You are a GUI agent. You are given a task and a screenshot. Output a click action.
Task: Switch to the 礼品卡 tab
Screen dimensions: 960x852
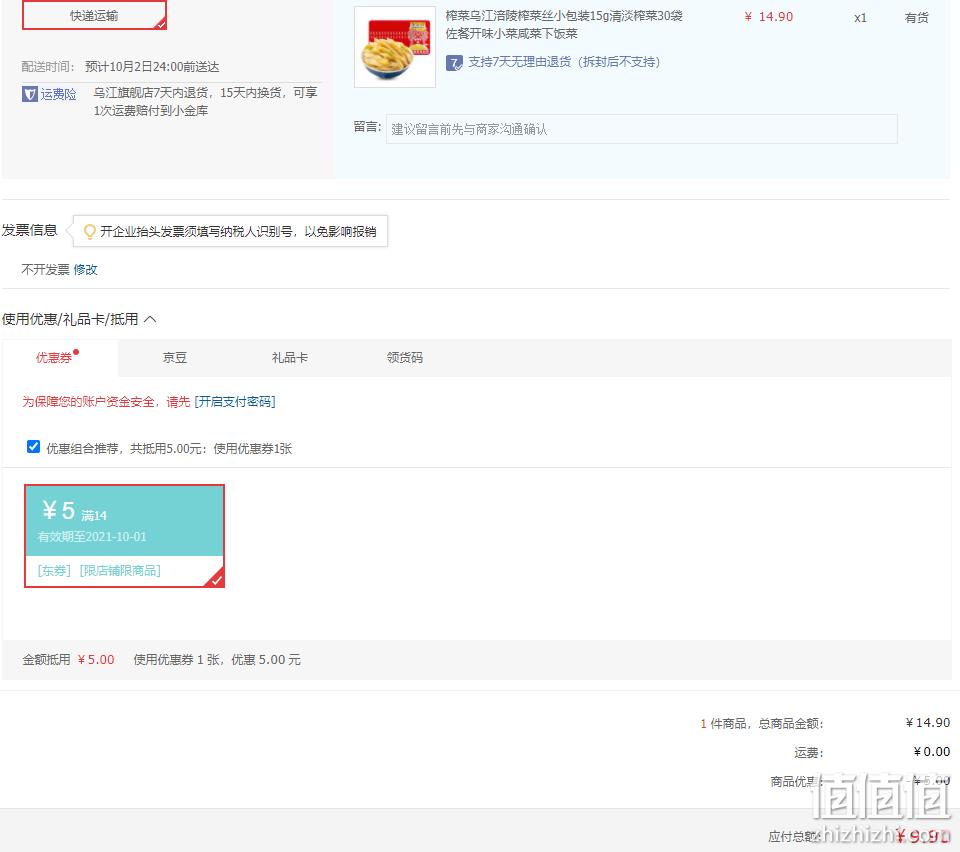(x=290, y=357)
